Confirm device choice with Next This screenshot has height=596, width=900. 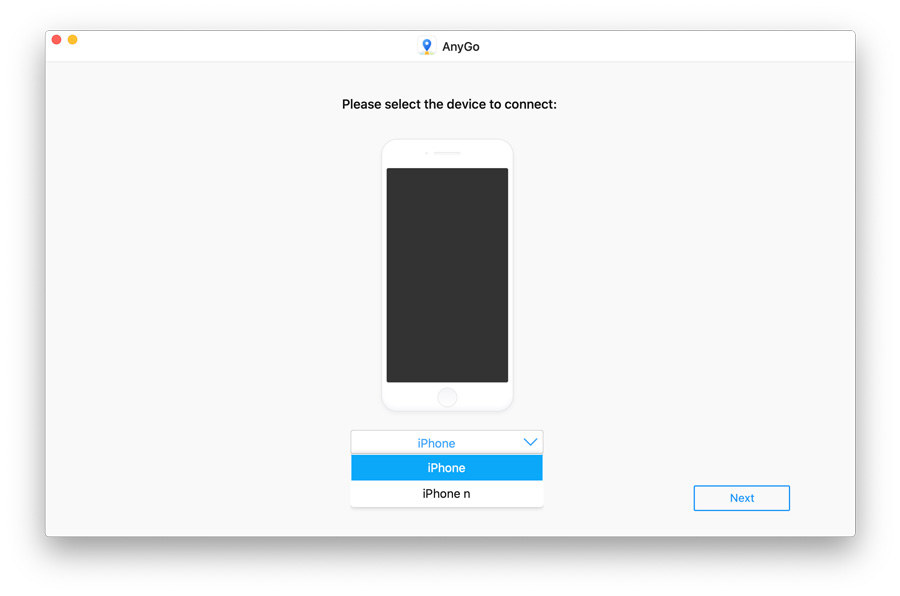click(741, 497)
